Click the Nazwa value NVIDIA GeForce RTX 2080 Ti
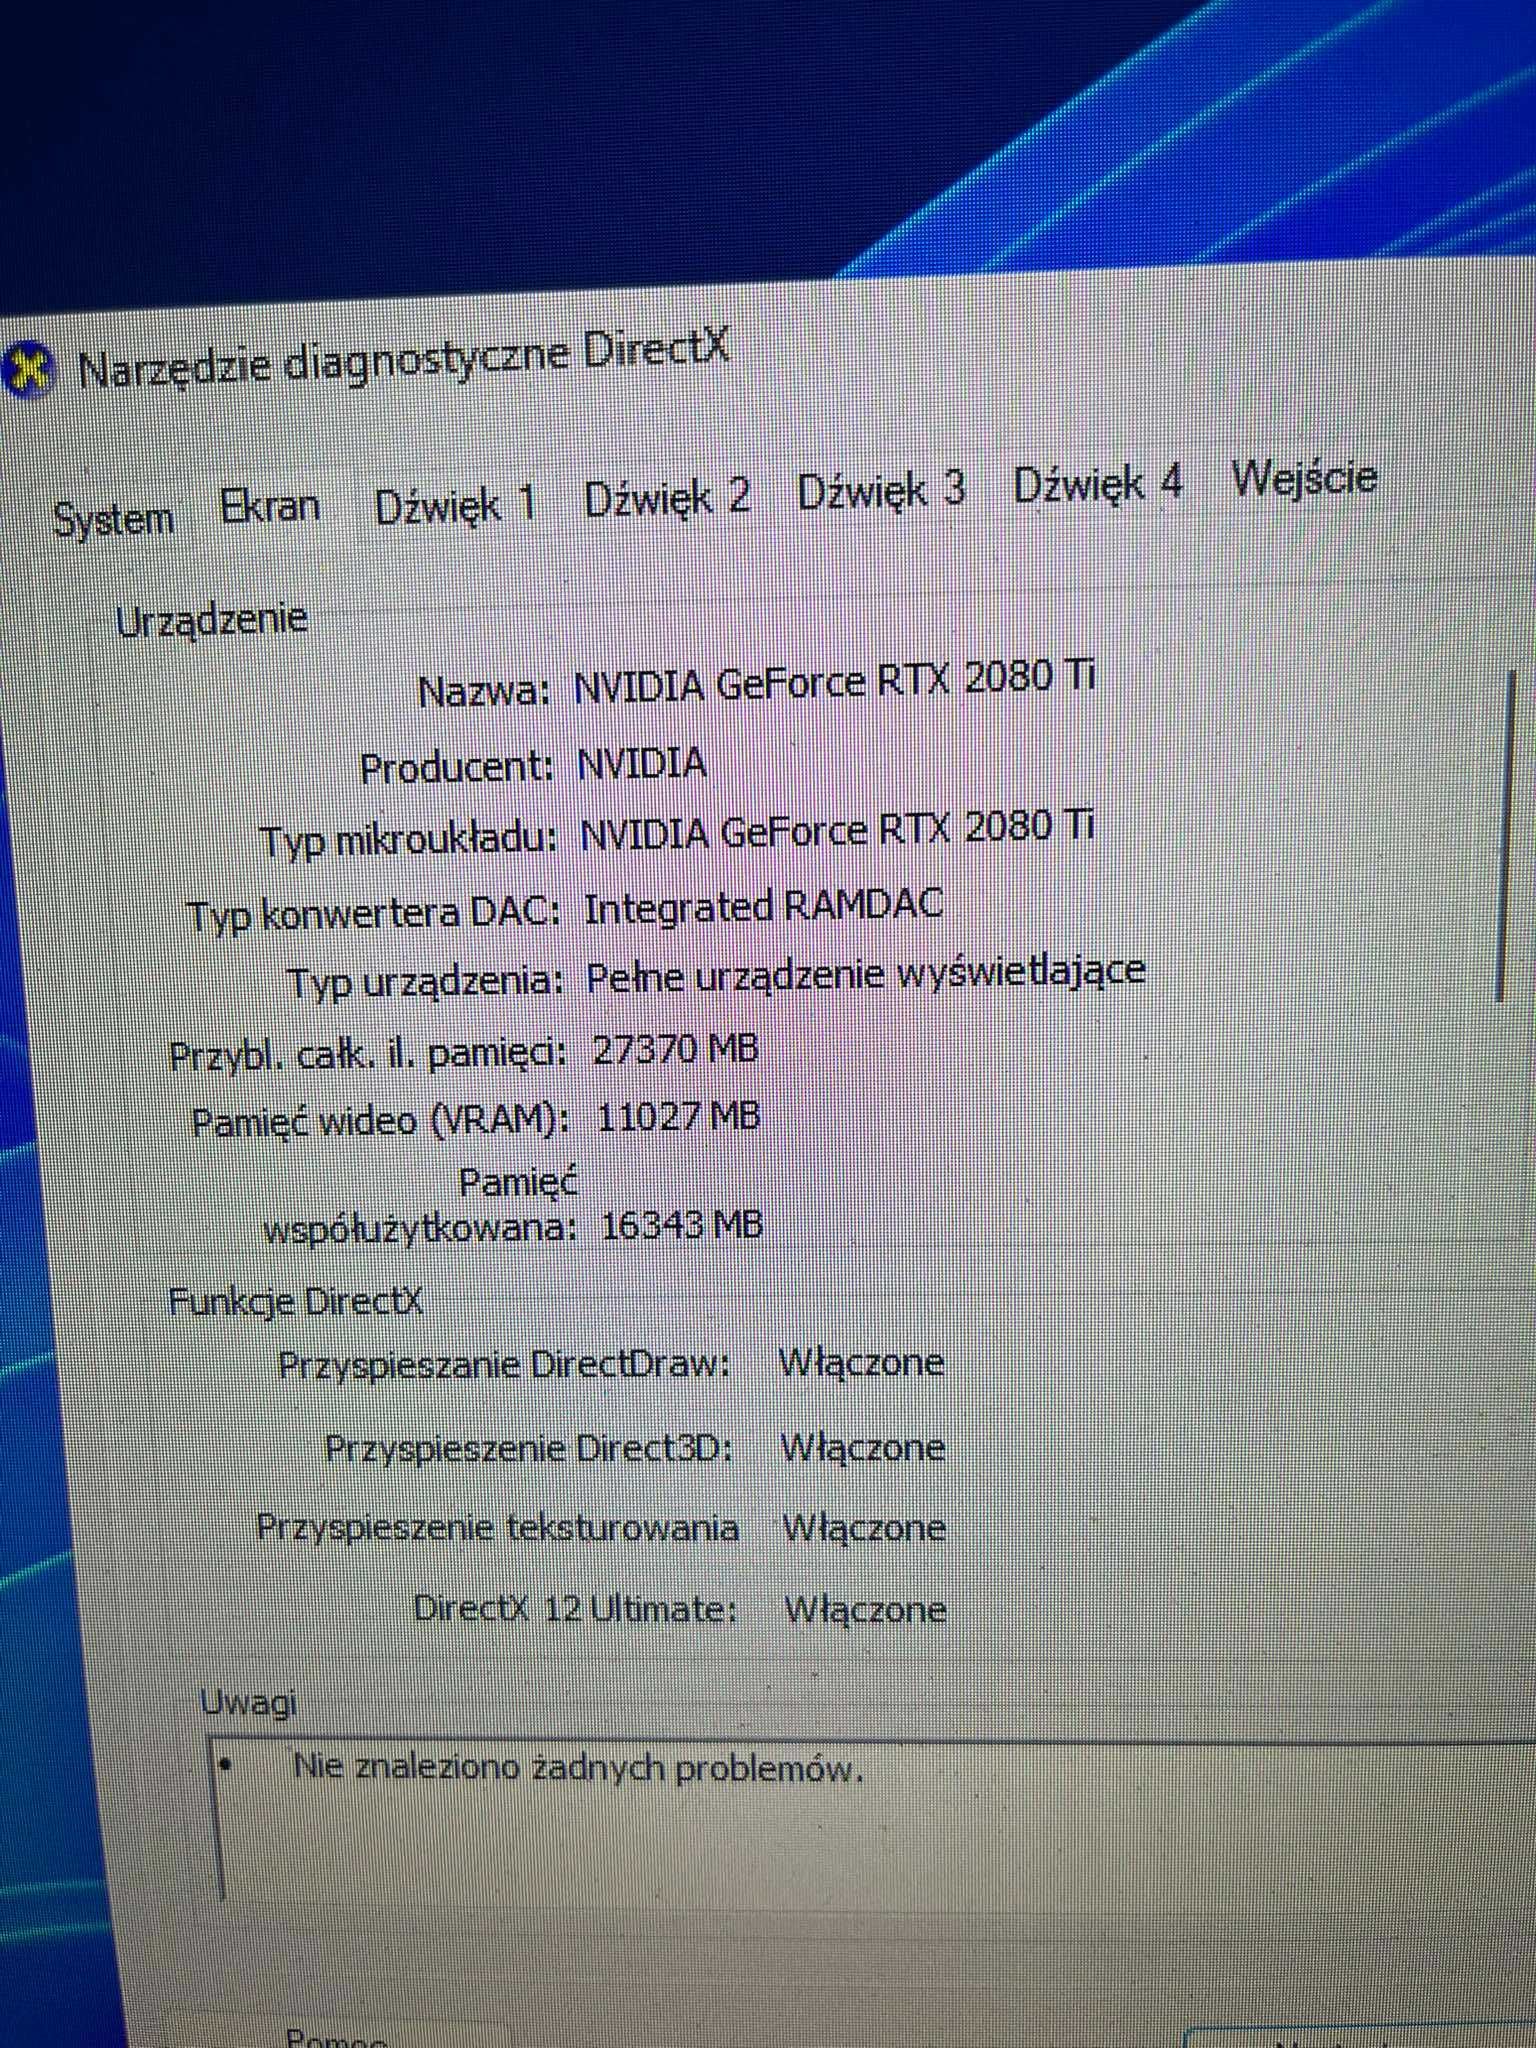 click(x=834, y=683)
